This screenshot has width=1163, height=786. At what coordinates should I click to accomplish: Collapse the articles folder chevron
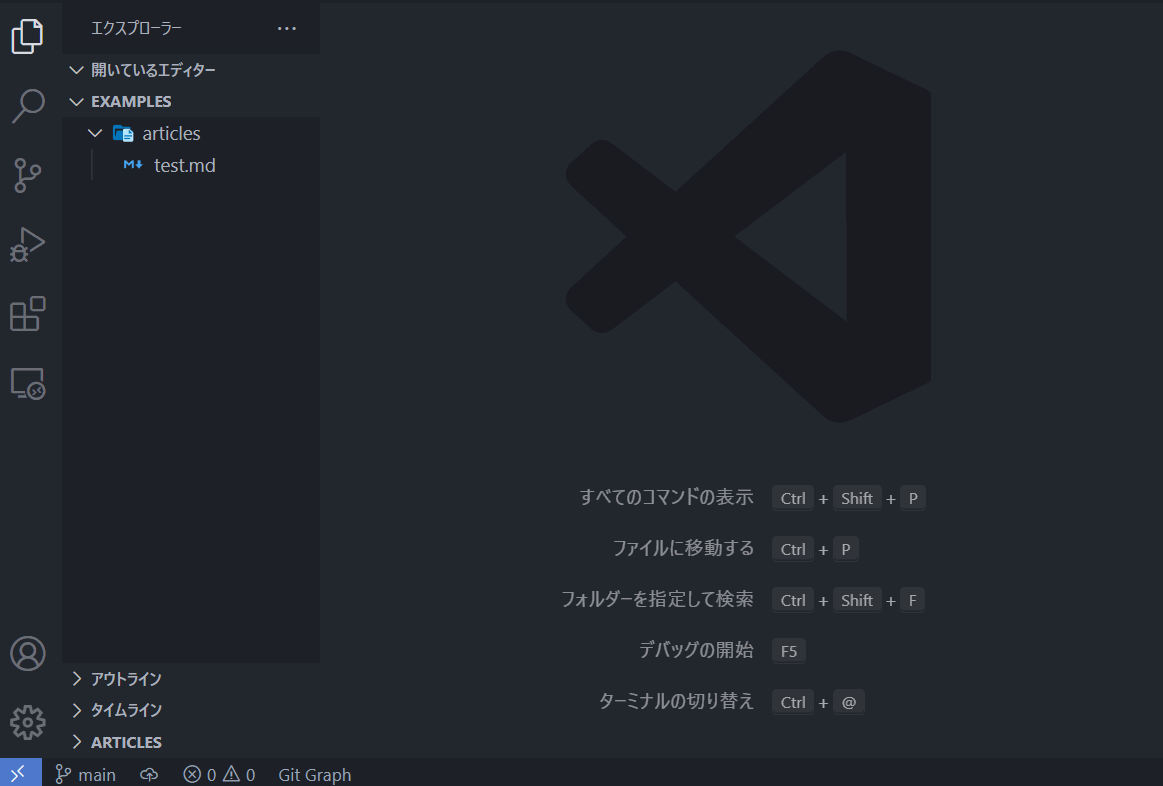(x=95, y=133)
